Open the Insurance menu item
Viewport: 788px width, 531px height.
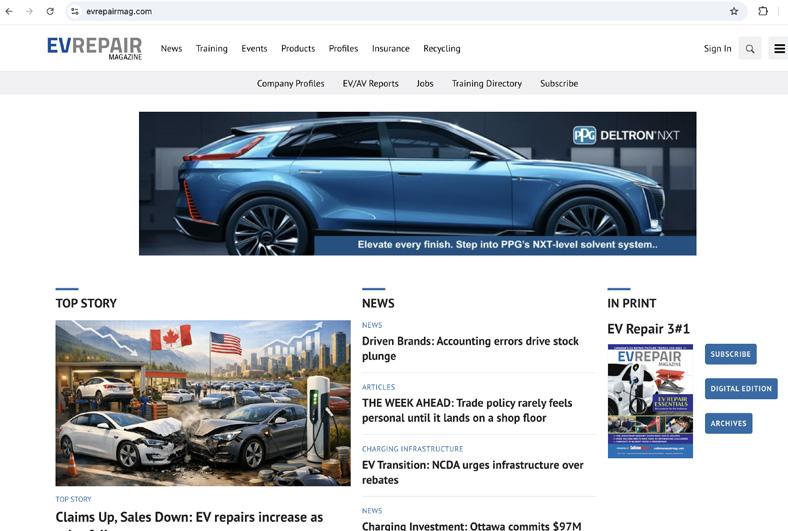point(390,48)
